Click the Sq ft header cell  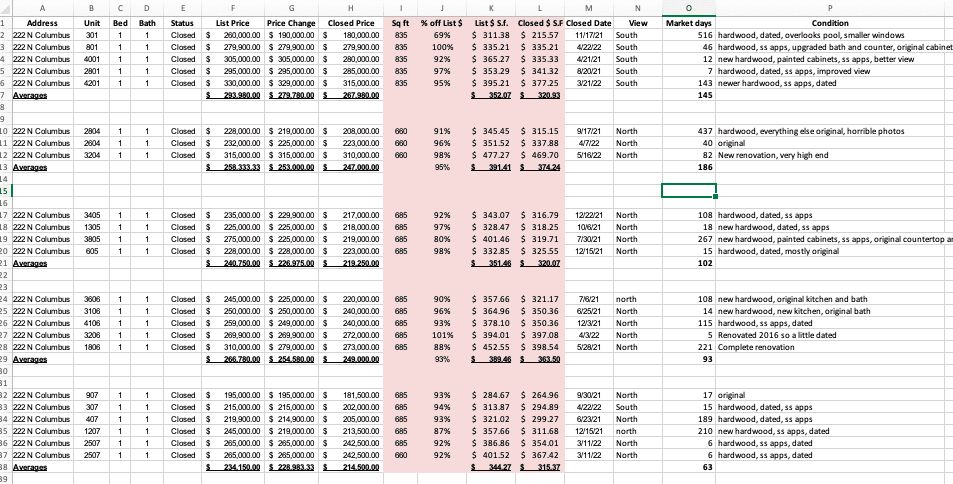click(x=400, y=21)
